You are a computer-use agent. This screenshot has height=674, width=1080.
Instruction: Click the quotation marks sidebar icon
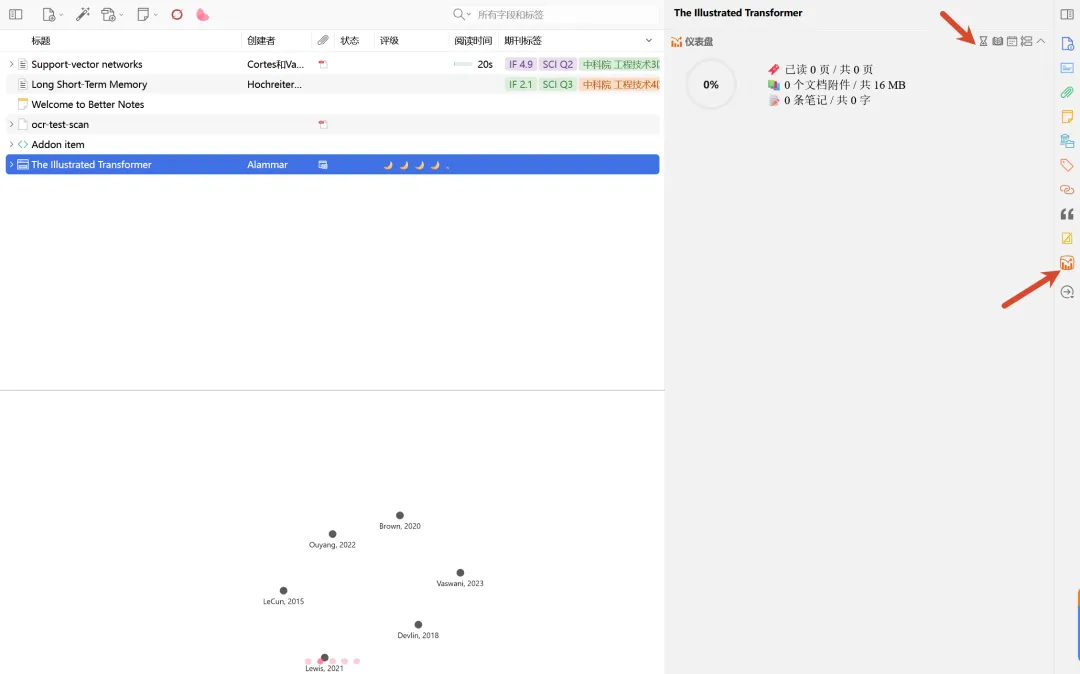(x=1066, y=214)
